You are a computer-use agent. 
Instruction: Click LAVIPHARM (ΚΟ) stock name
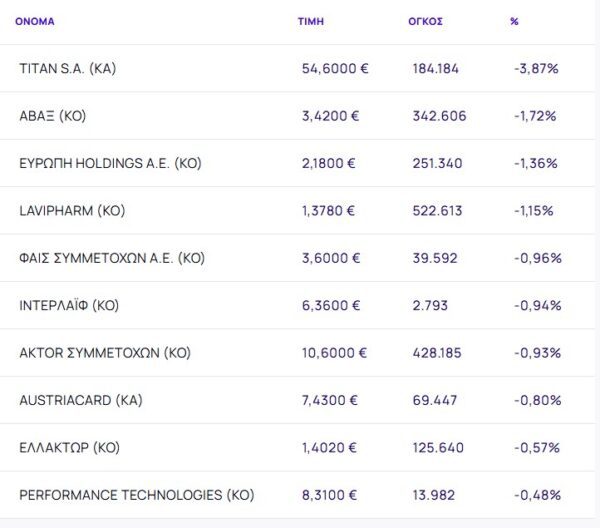72,211
